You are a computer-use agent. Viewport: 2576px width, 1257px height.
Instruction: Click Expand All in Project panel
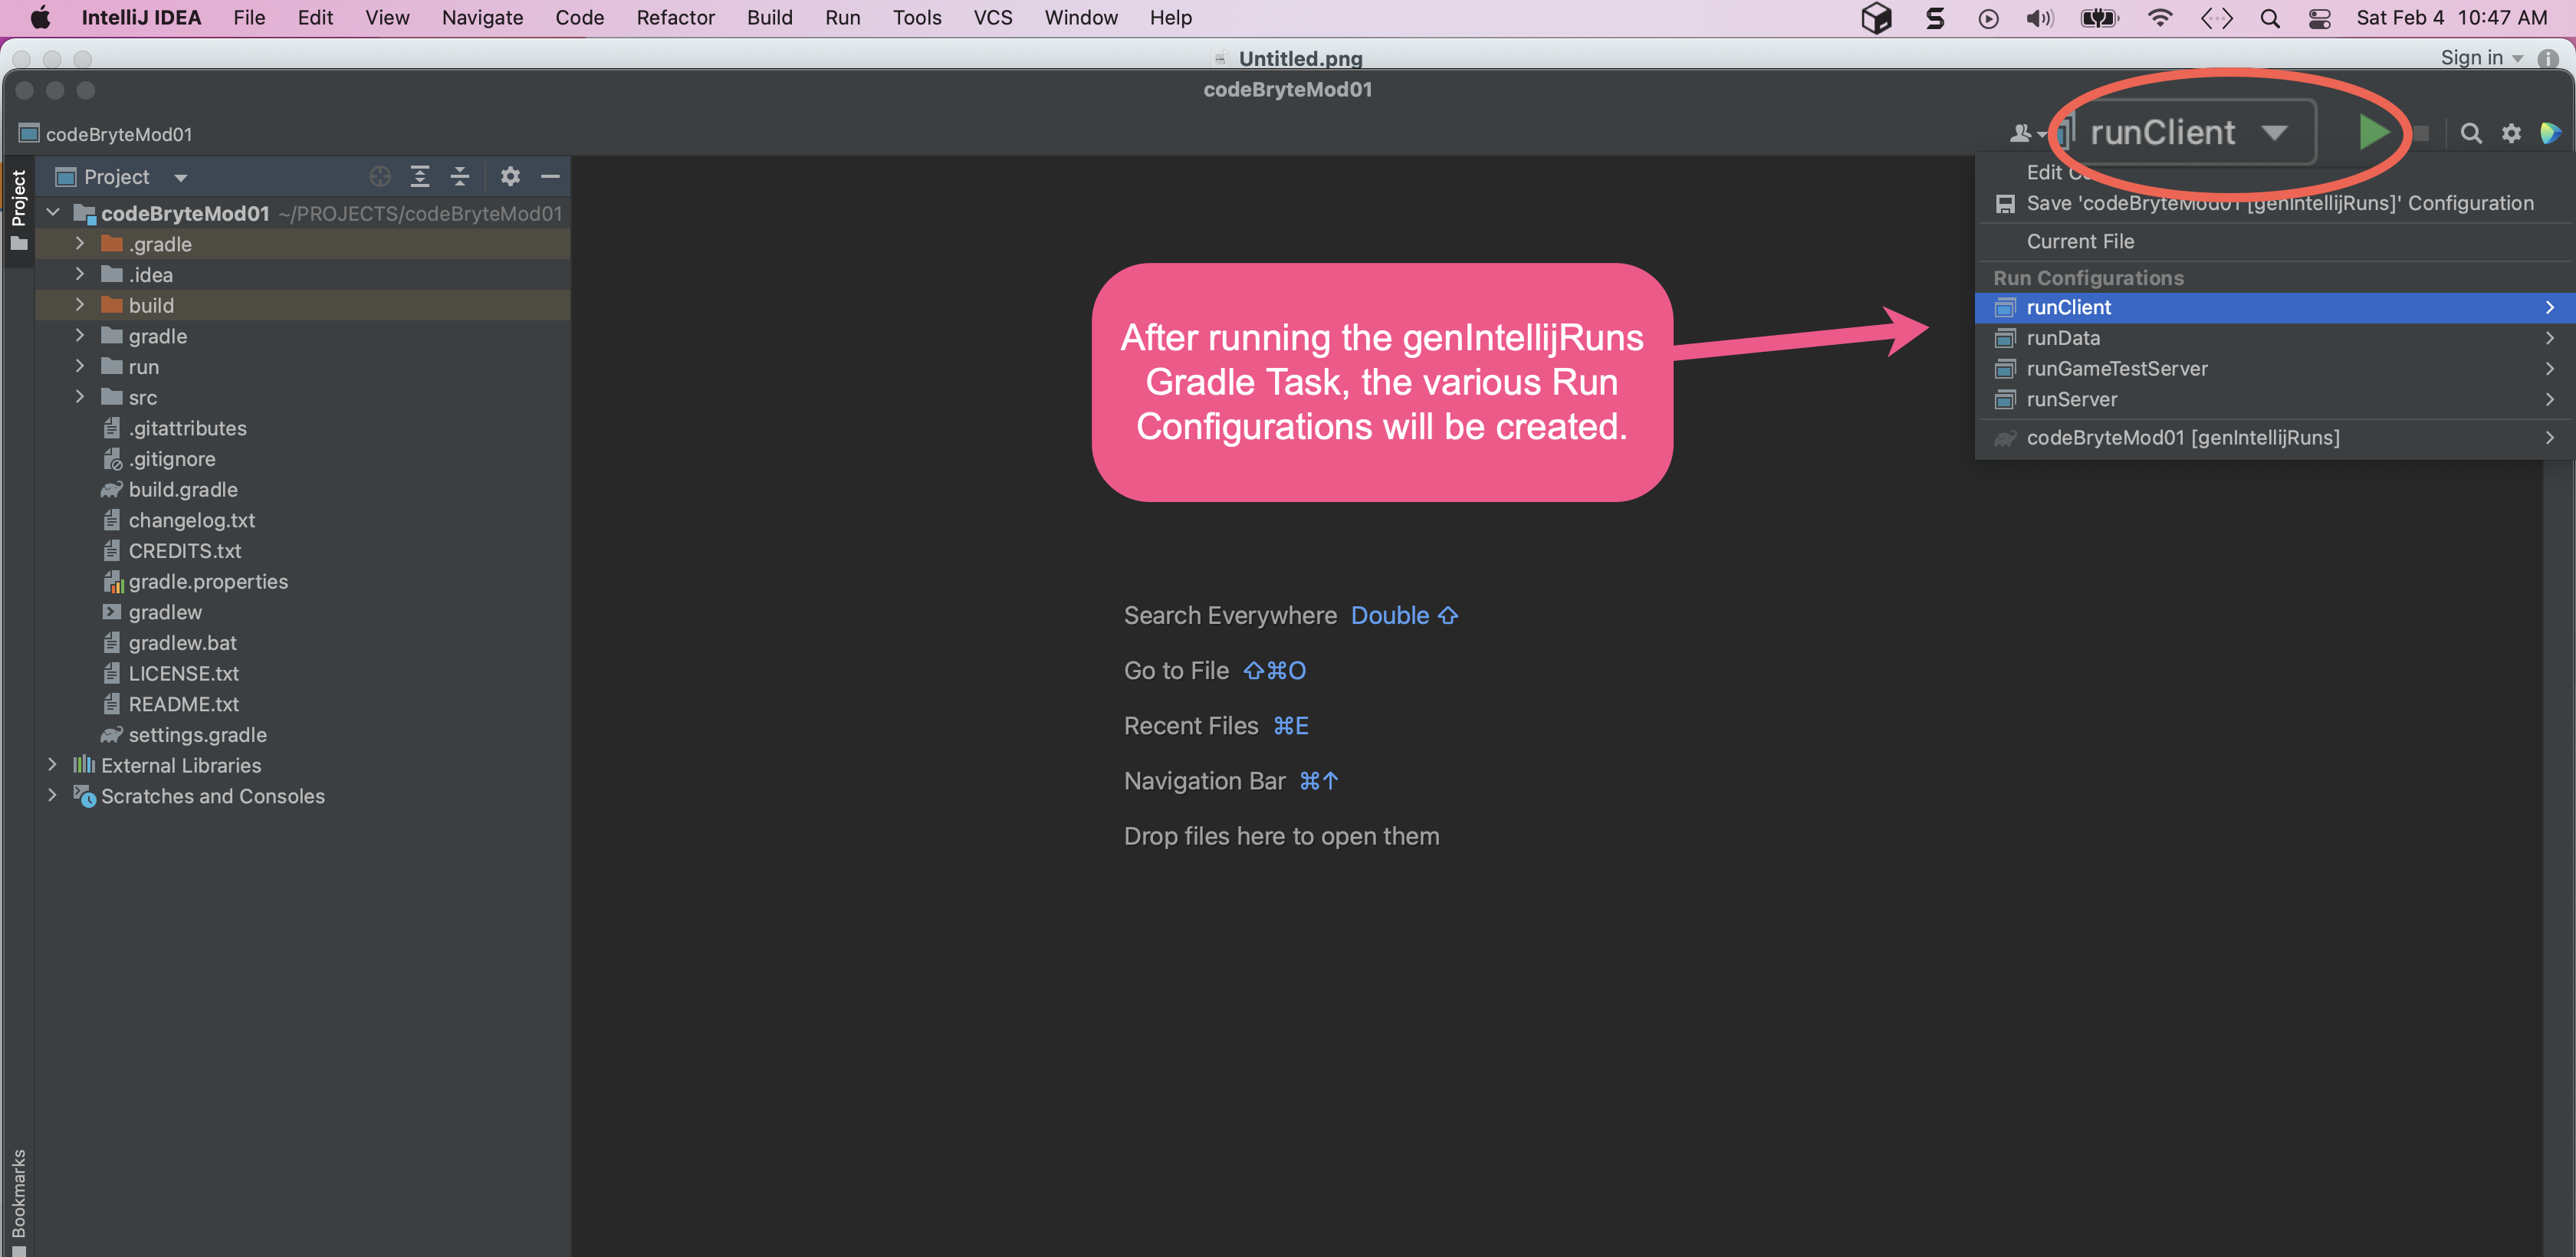(x=420, y=177)
